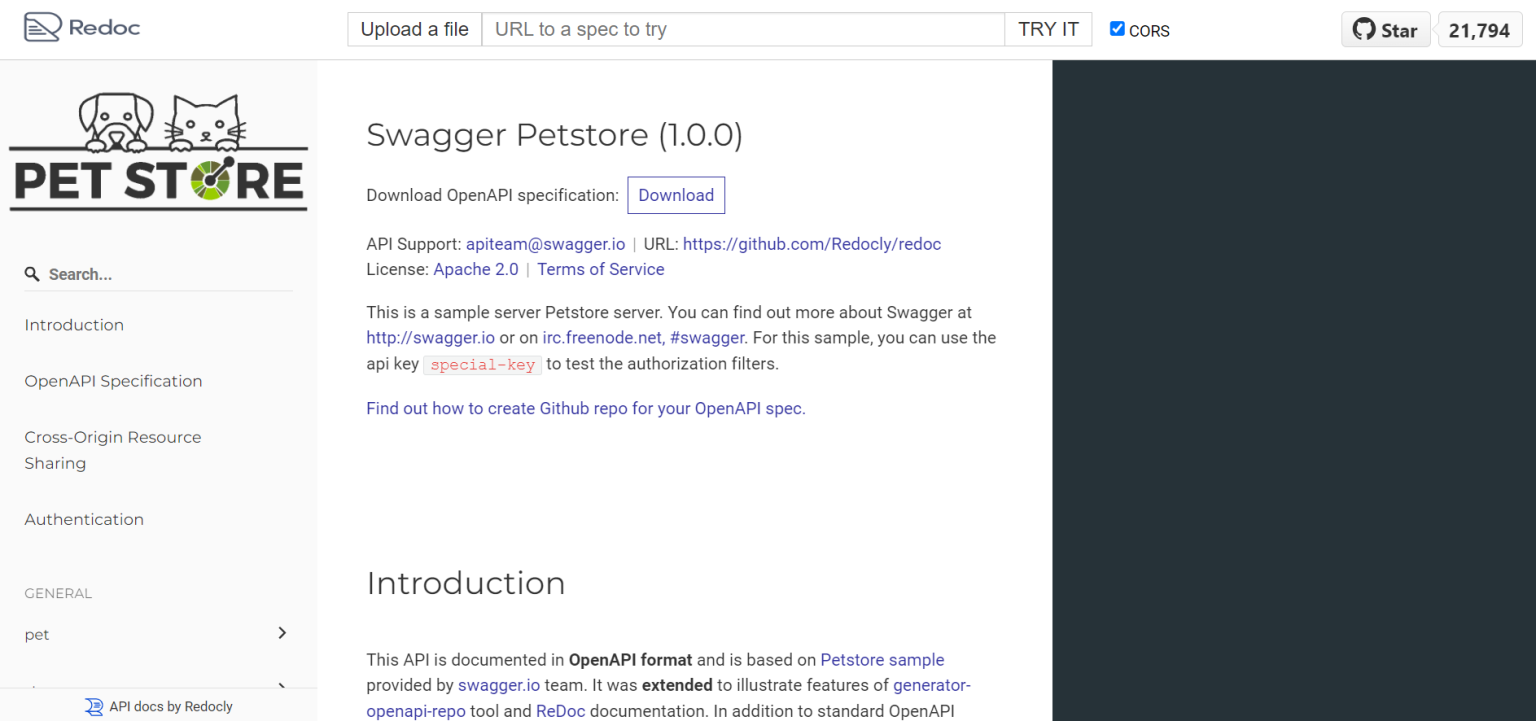
Task: Select Cross-Origin Resource Sharing in sidebar
Action: coord(112,449)
